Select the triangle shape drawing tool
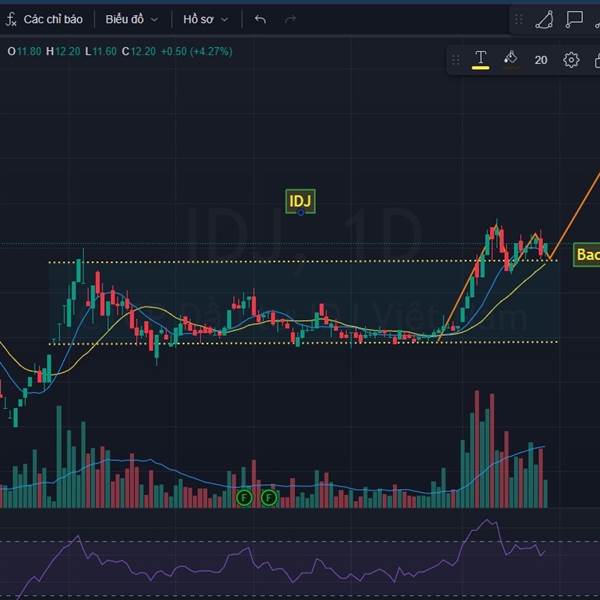This screenshot has width=600, height=600. point(544,19)
